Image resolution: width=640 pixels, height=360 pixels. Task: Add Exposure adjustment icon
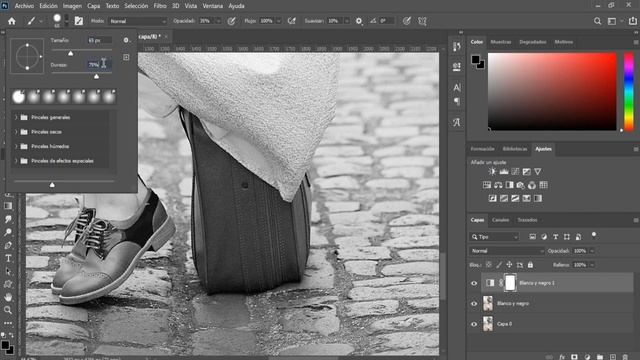click(527, 171)
